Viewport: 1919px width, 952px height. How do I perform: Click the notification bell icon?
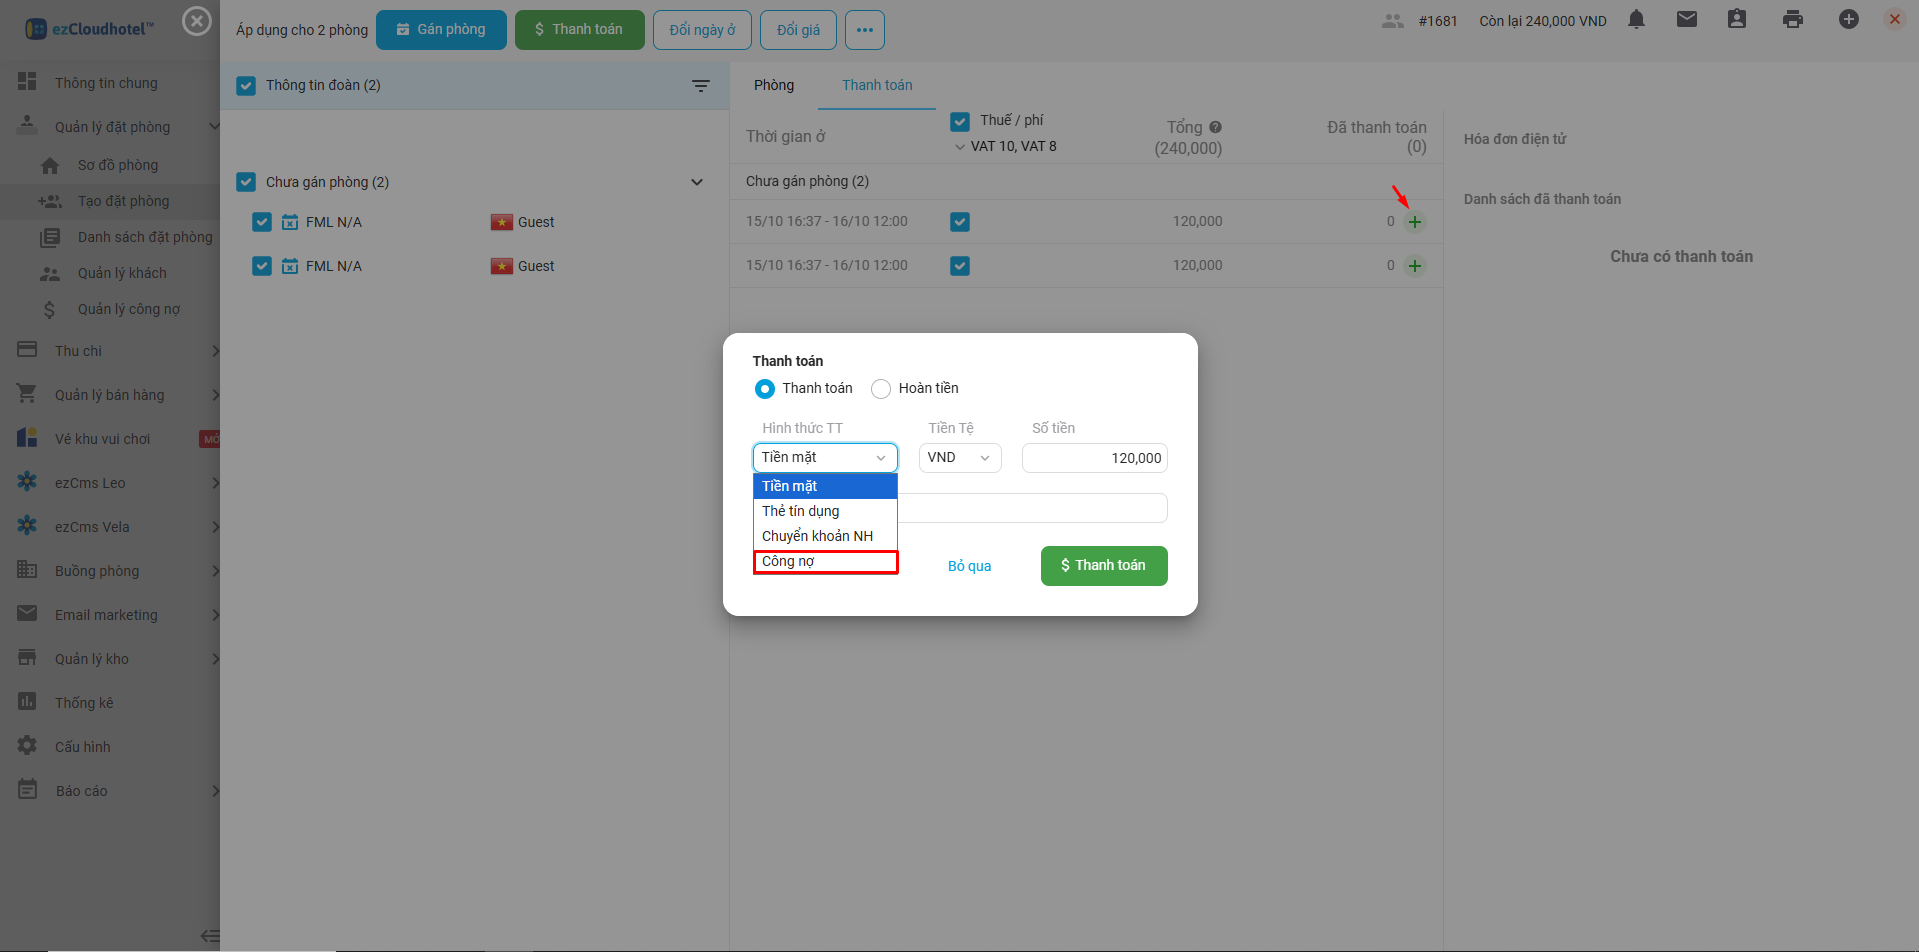1636,20
